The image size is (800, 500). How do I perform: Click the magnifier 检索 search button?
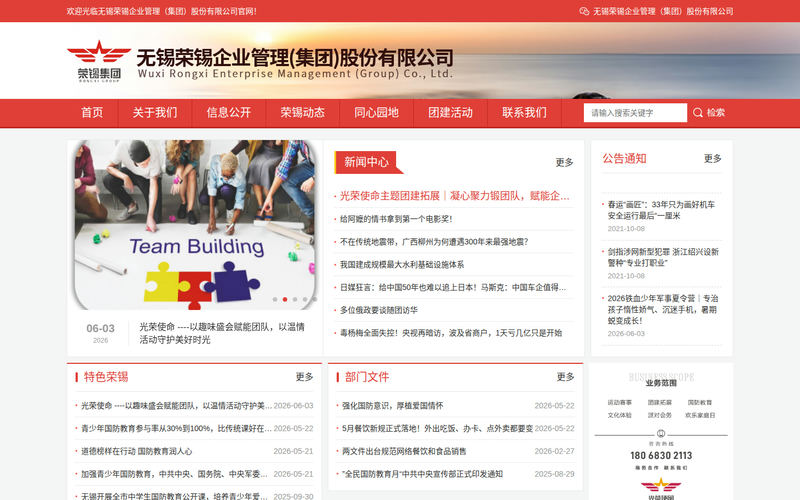(x=709, y=113)
